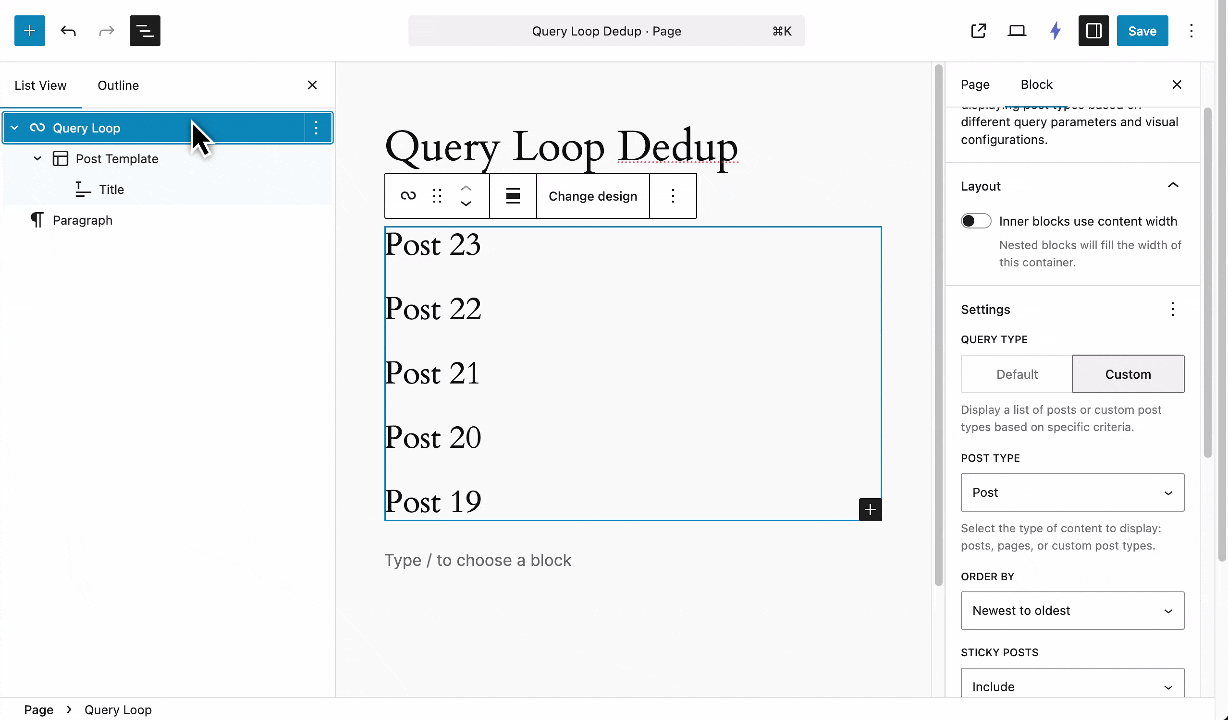
Task: Click the block drag handle
Action: point(437,196)
